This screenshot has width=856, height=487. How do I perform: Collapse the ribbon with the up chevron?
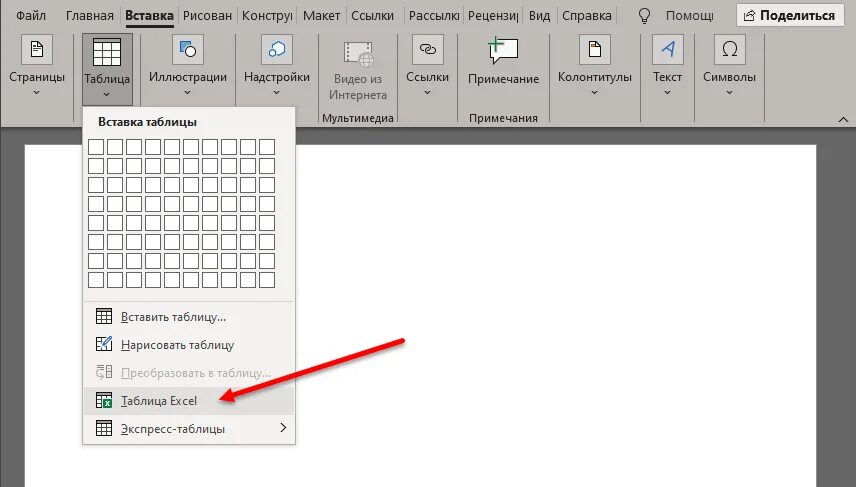tap(843, 119)
